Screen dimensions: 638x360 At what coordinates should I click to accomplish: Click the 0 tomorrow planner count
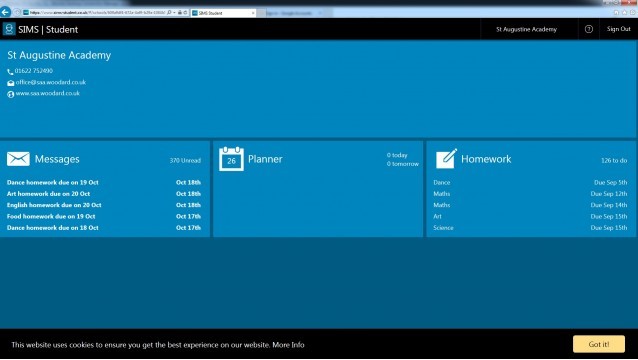click(402, 164)
